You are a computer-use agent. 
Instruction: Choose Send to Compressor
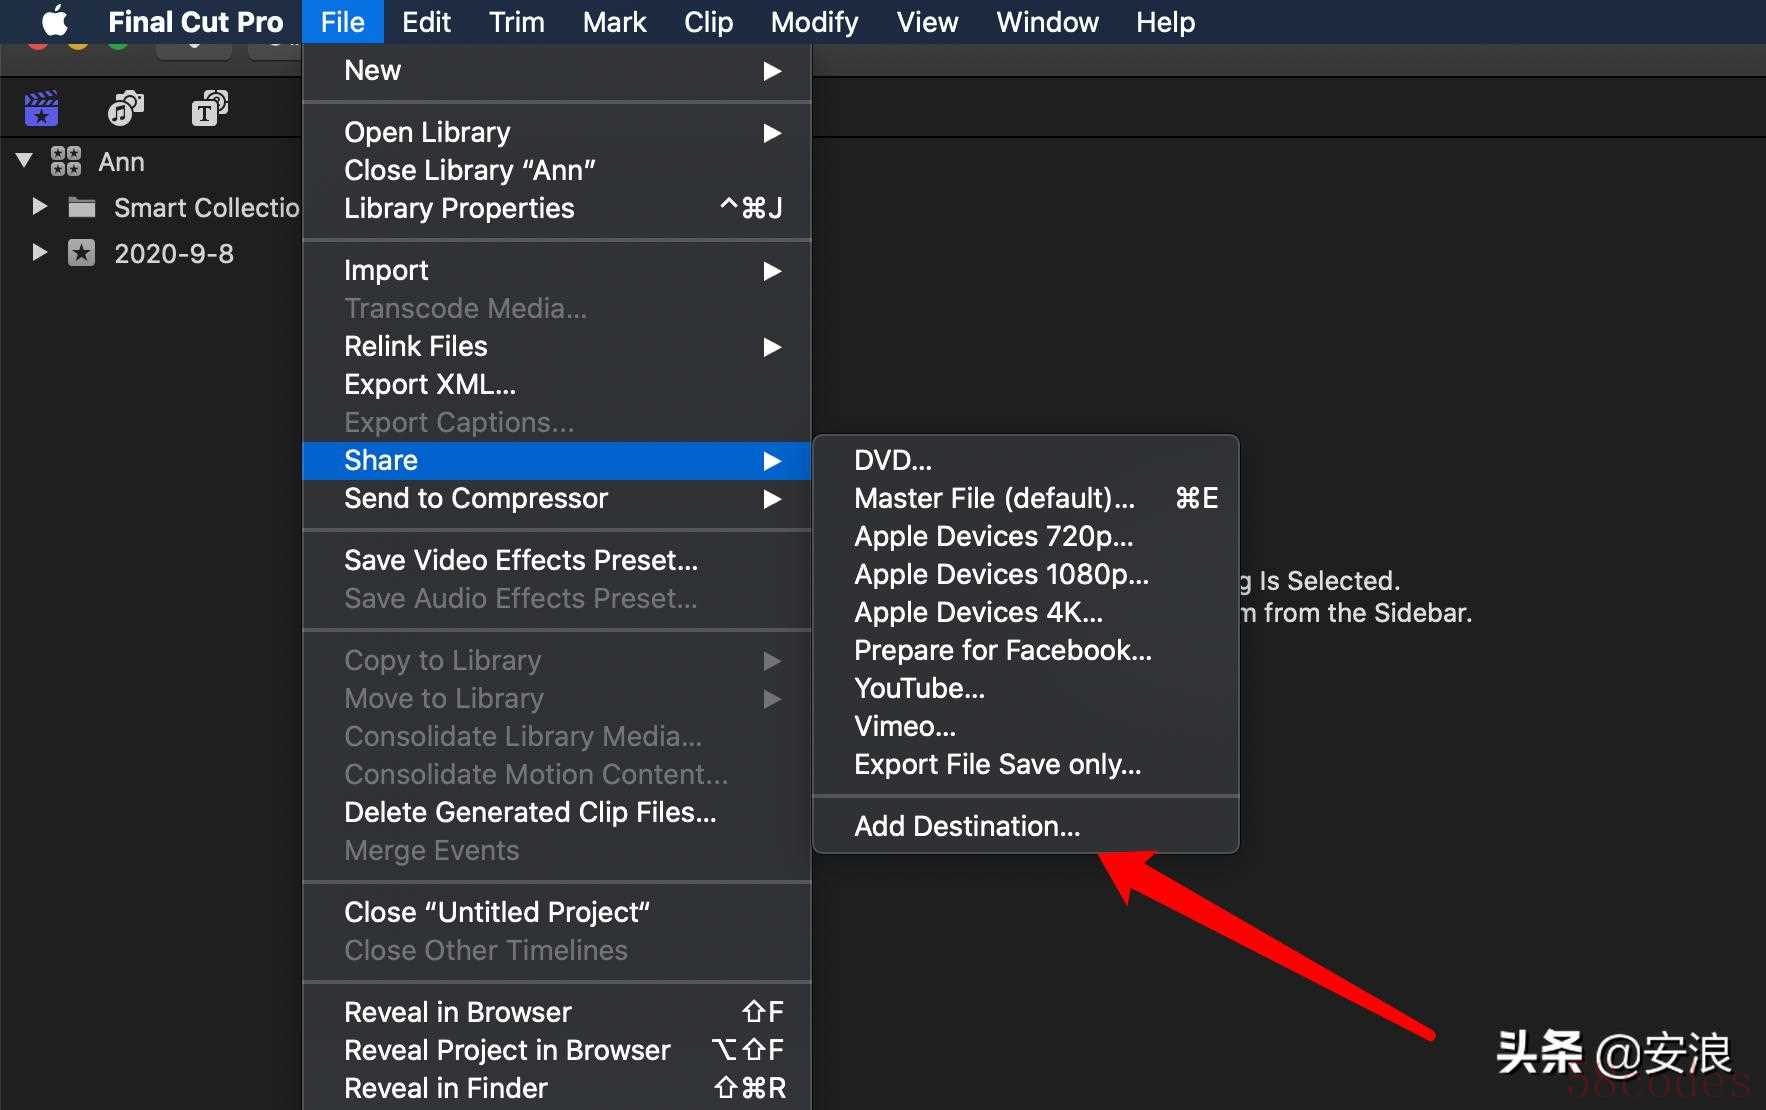557,499
